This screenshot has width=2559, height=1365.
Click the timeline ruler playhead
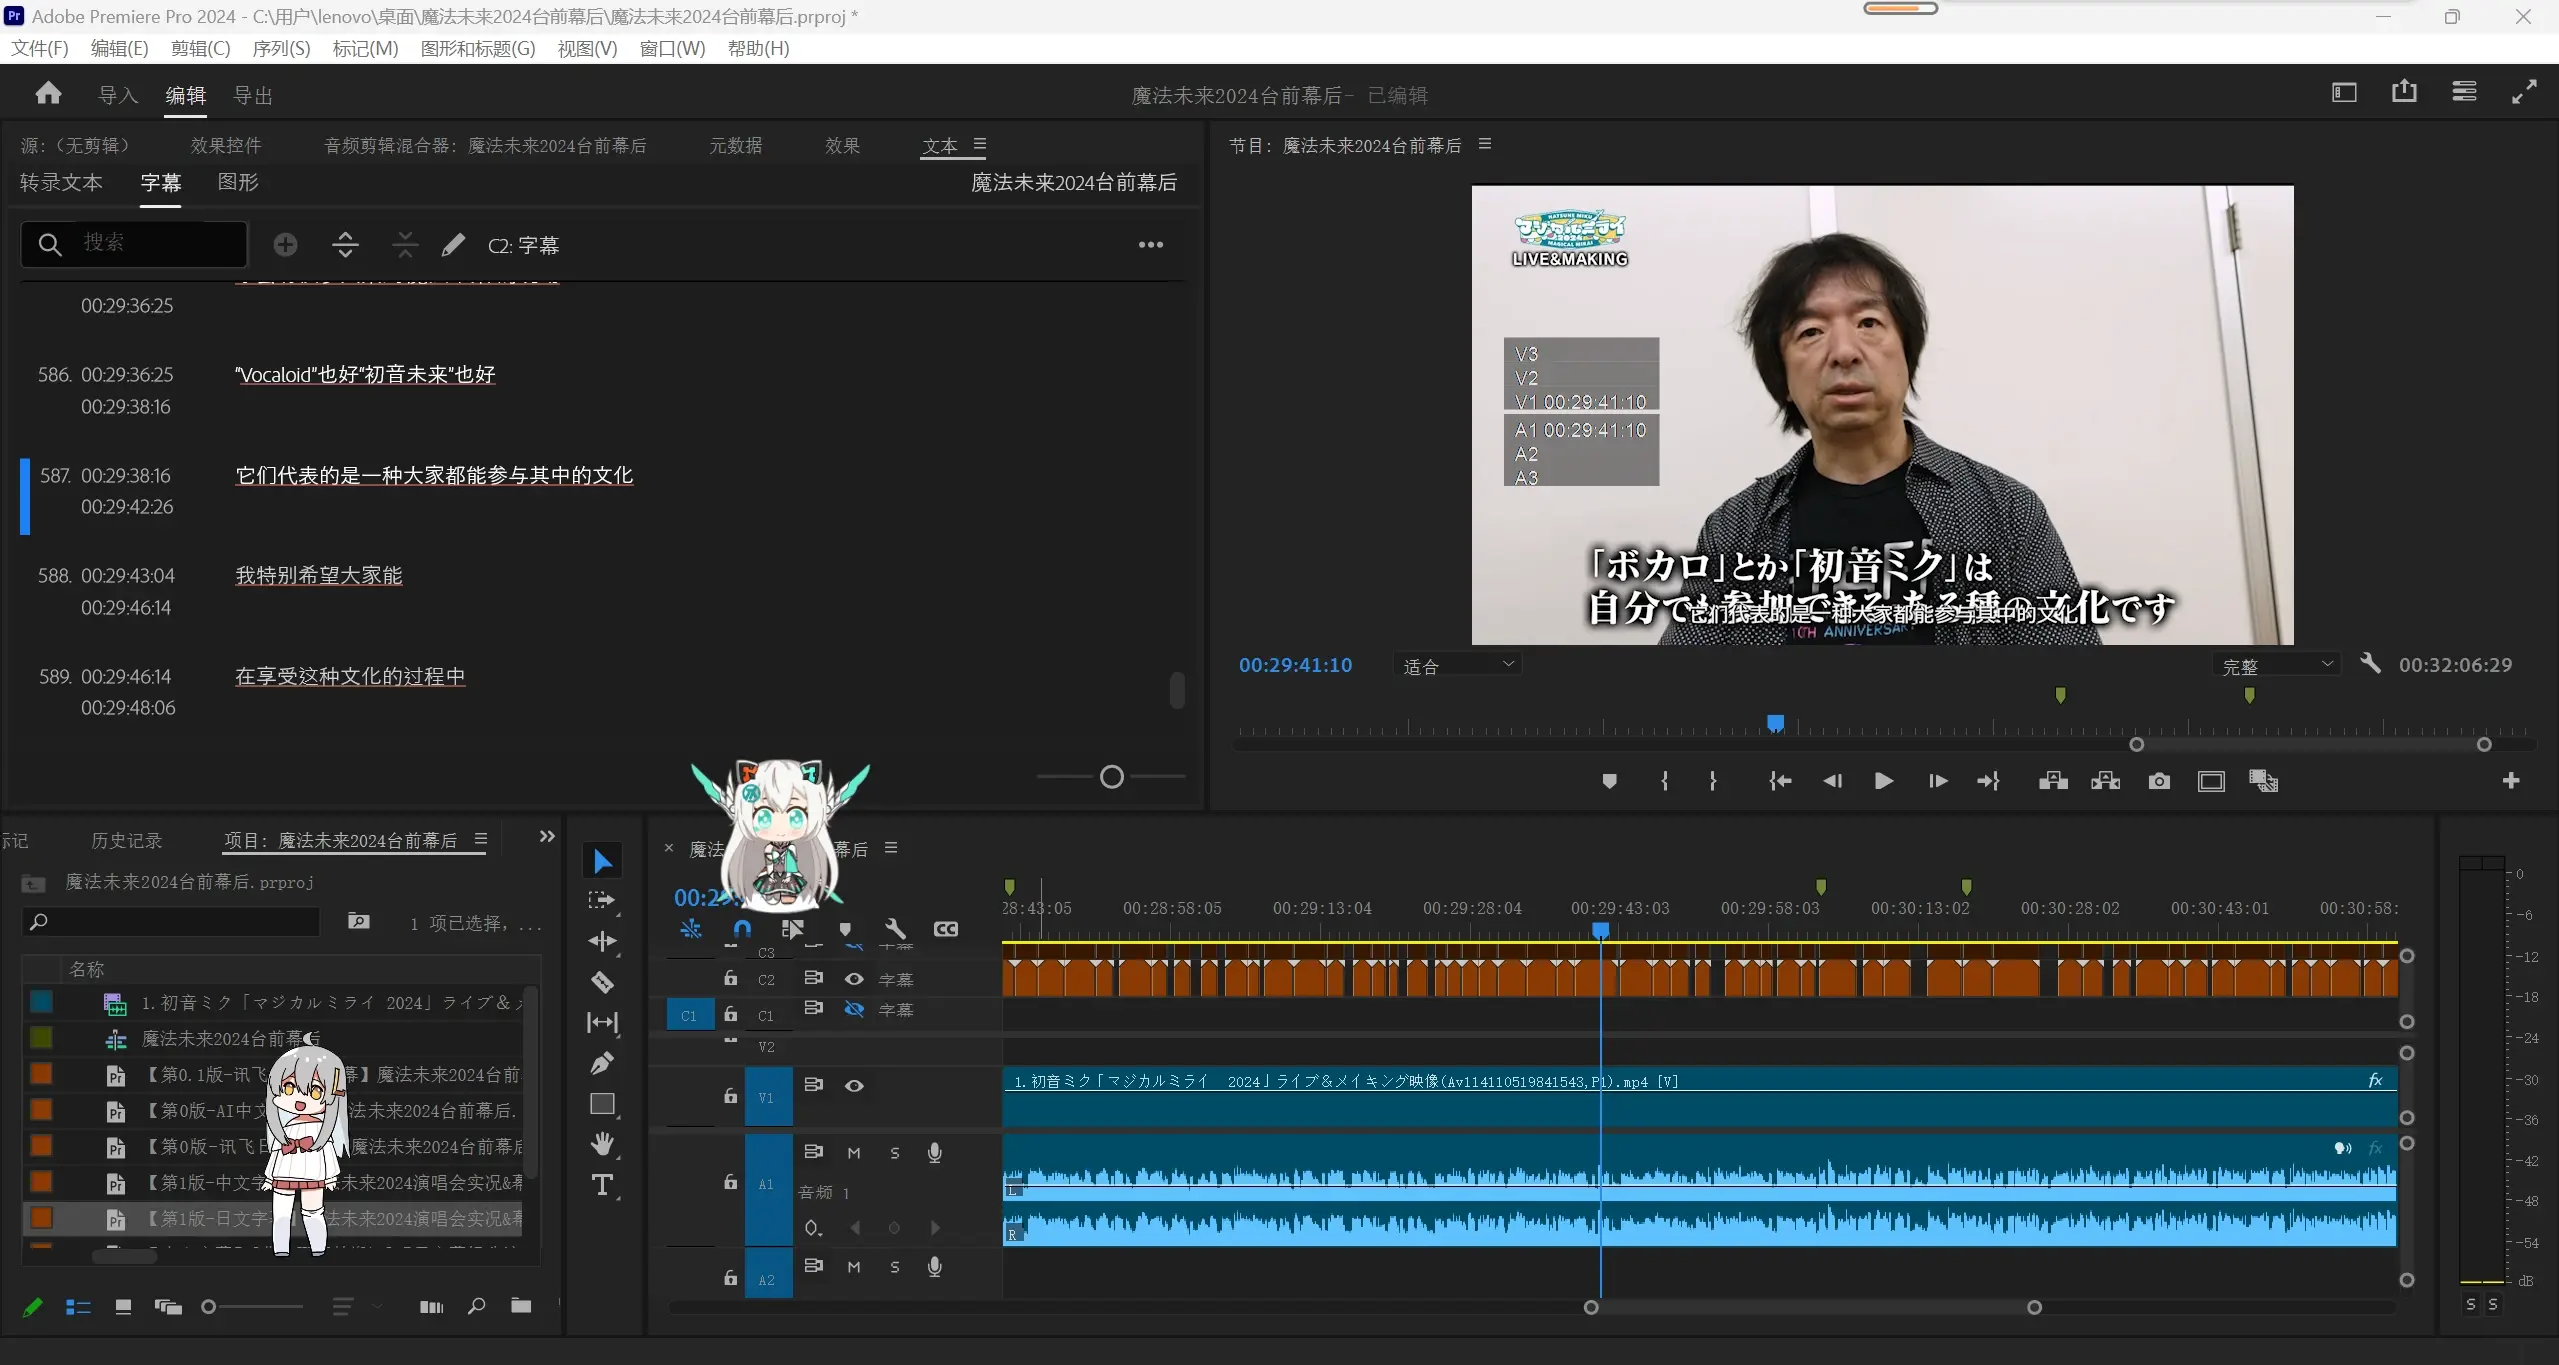1600,931
